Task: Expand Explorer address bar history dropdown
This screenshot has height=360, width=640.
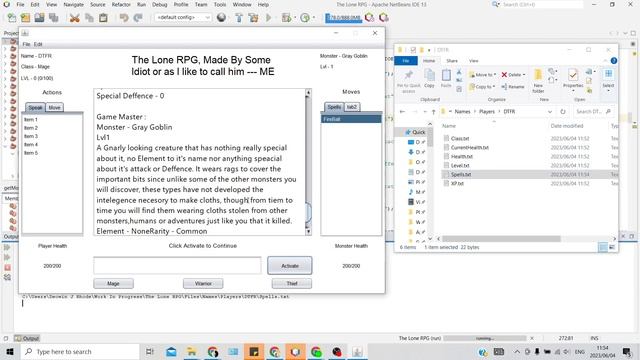Action: coord(550,111)
